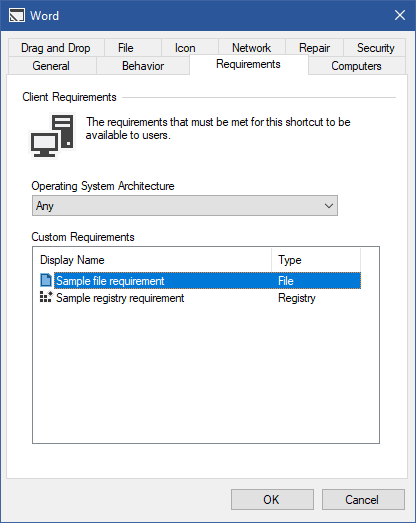Click the Word window icon in title bar

point(17,15)
